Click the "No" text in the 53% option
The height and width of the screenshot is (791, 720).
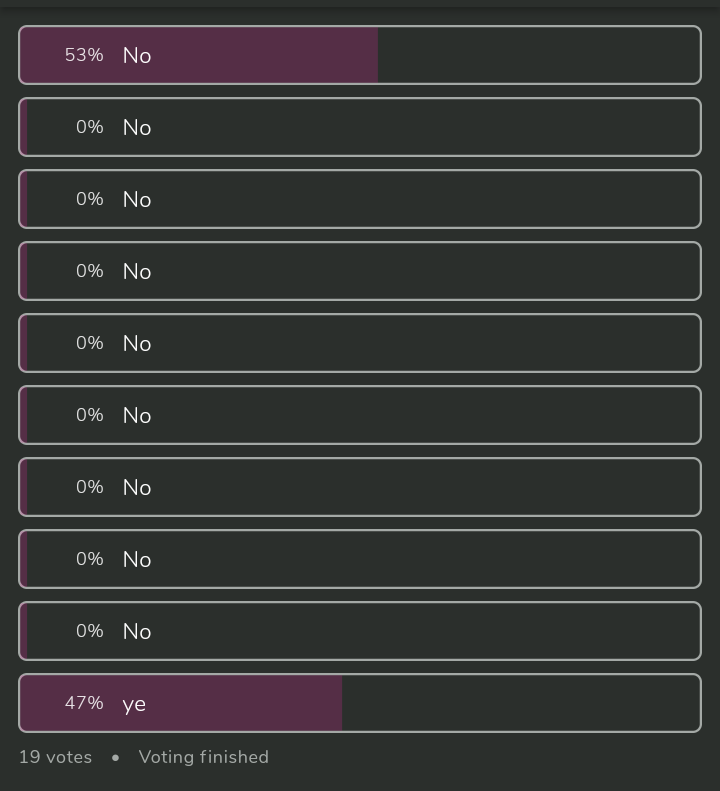pyautogui.click(x=137, y=56)
